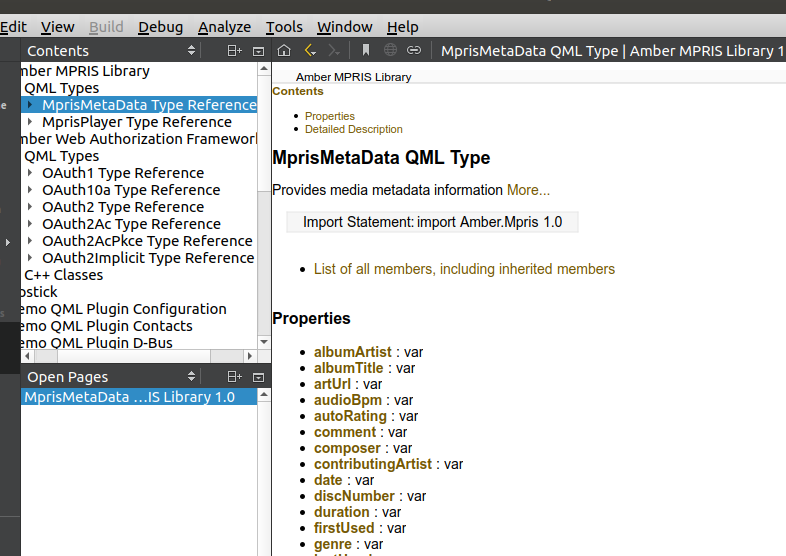Split the Open Pages pane with split icon

[x=234, y=377]
